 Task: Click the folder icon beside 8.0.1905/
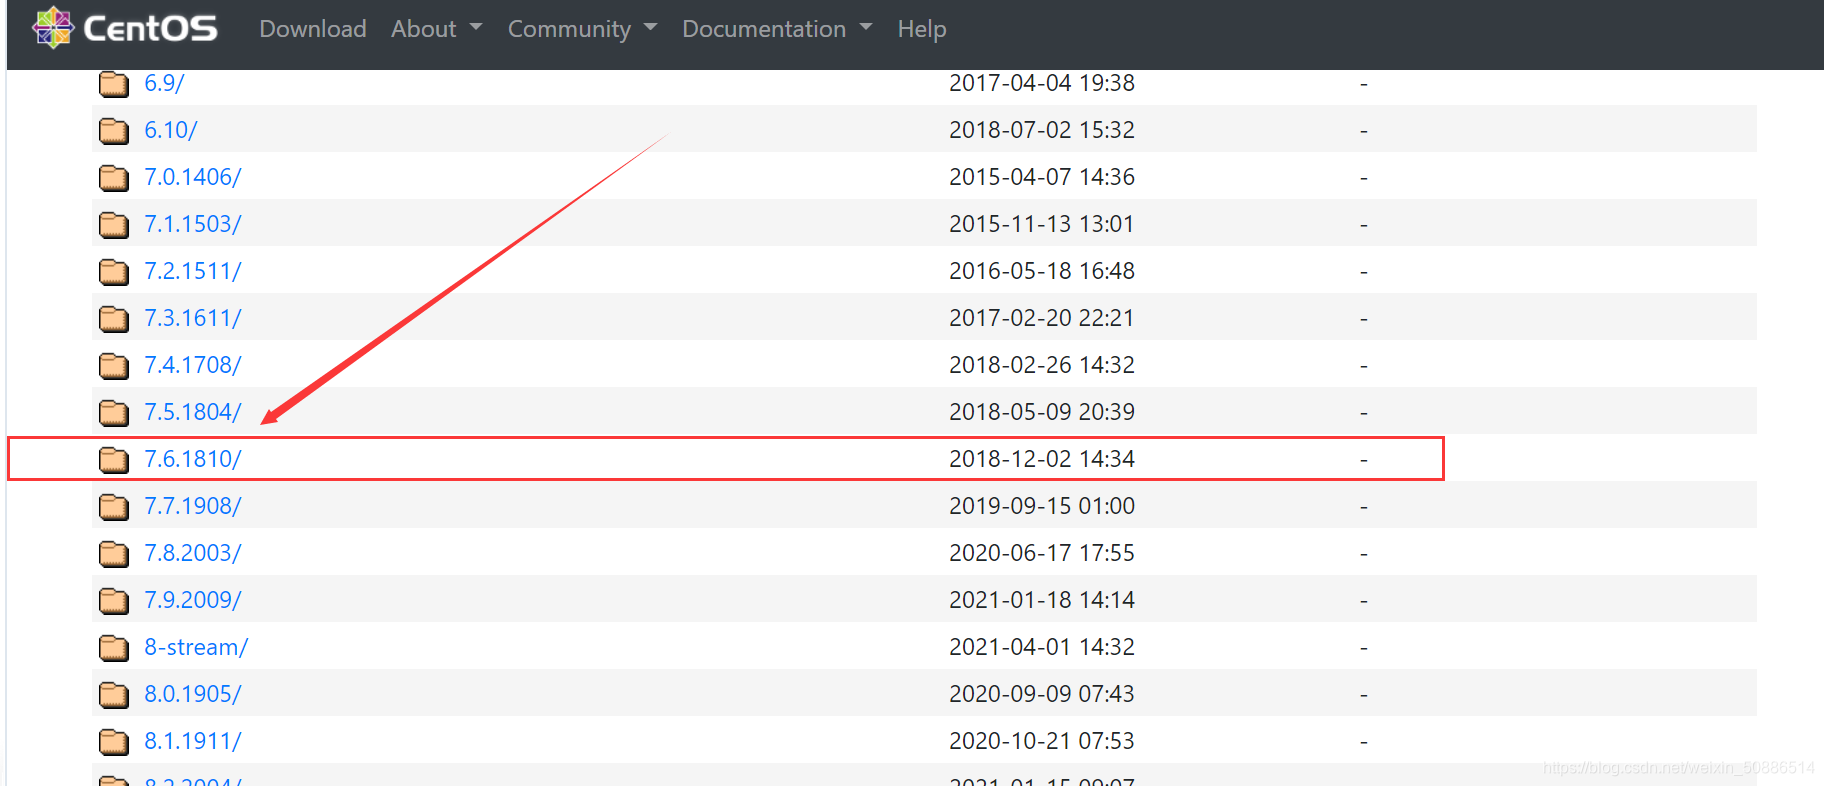114,695
